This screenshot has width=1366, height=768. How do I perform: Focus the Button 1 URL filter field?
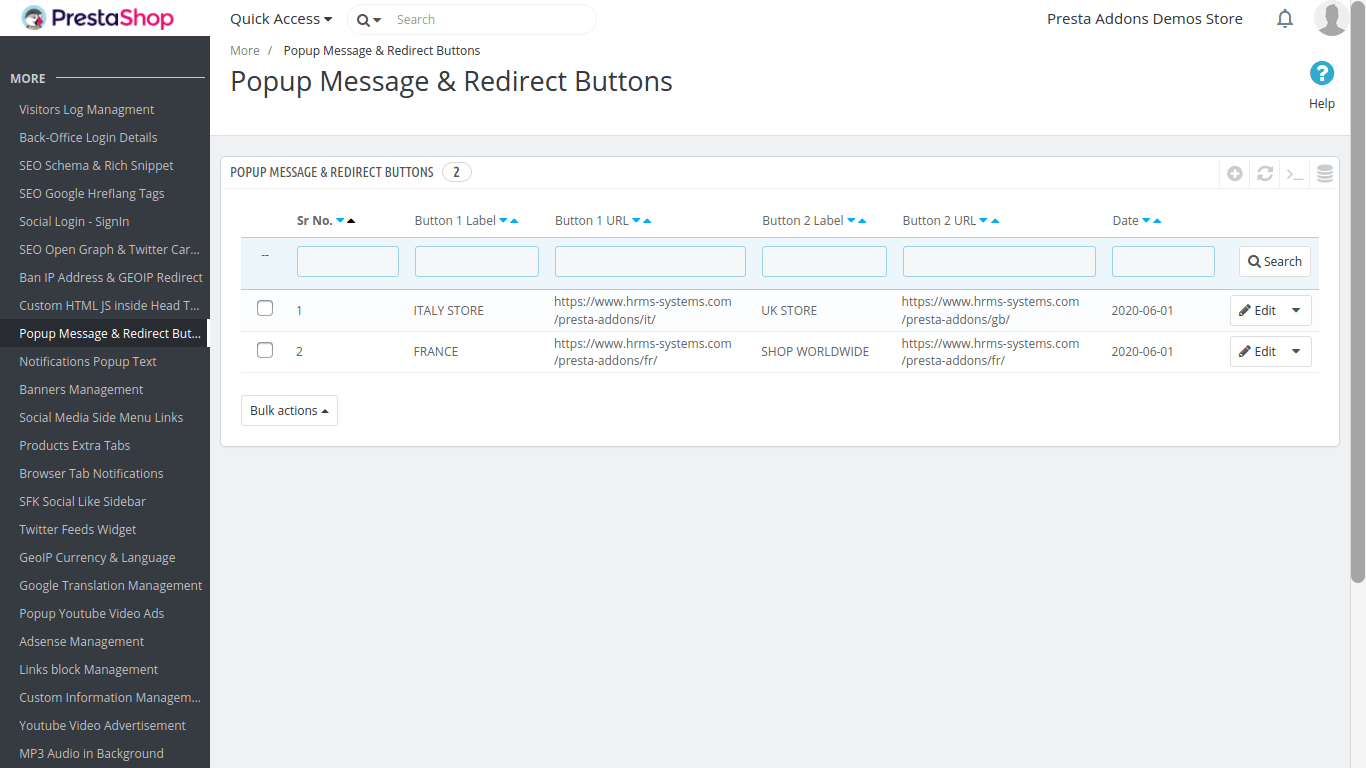(x=650, y=261)
